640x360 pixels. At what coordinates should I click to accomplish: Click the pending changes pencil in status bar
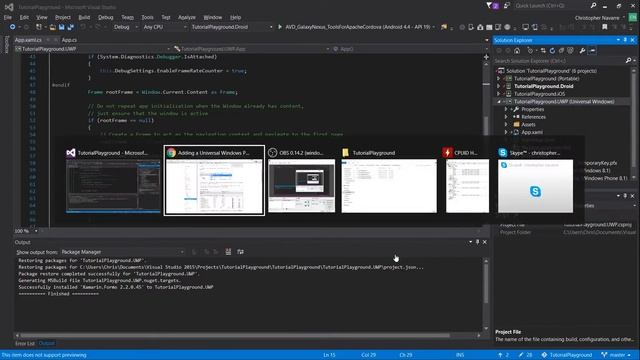coord(525,355)
